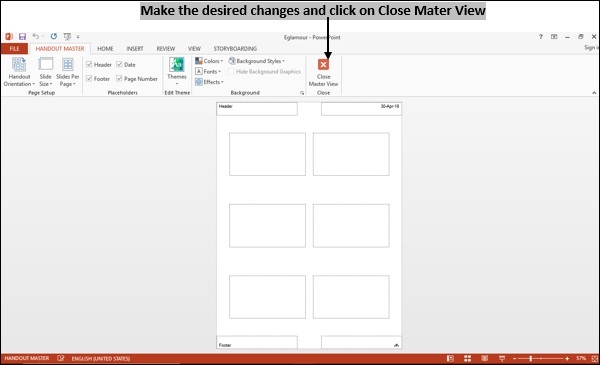Image resolution: width=600 pixels, height=365 pixels.
Task: Click the PowerPoint application icon
Action: point(9,36)
